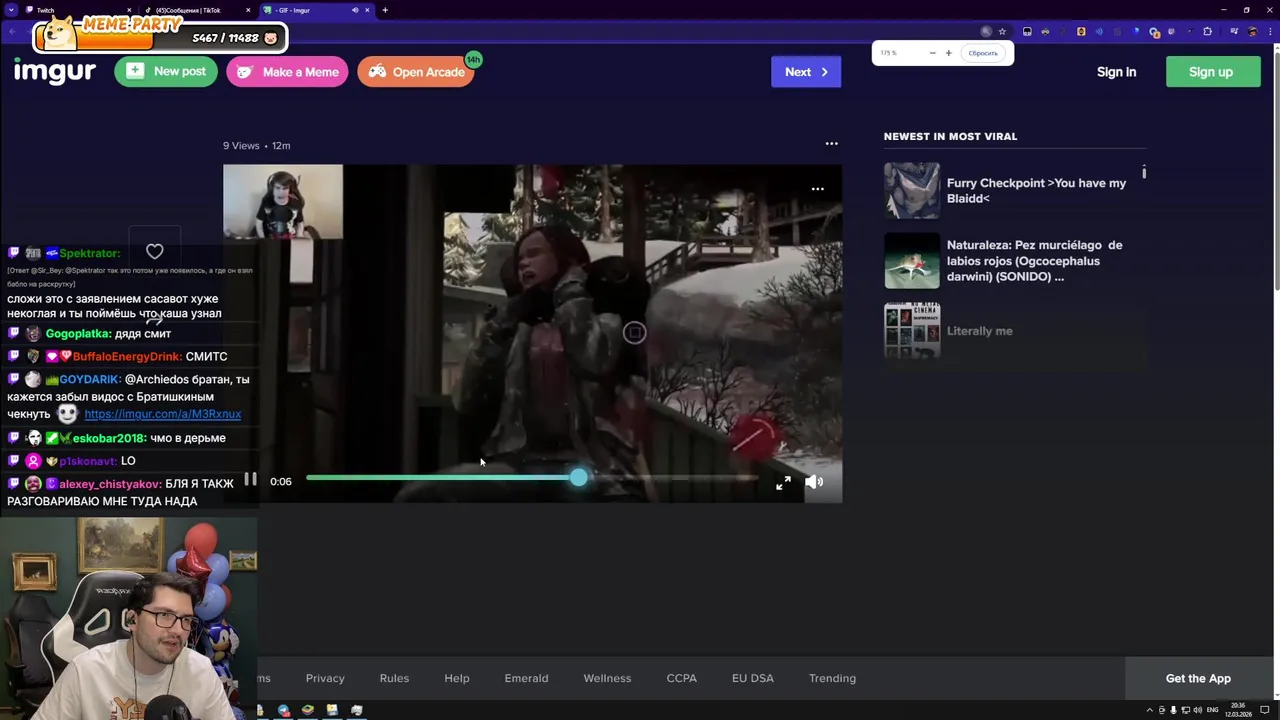This screenshot has height=720, width=1280.
Task: Click the Sign up button
Action: 1211,72
